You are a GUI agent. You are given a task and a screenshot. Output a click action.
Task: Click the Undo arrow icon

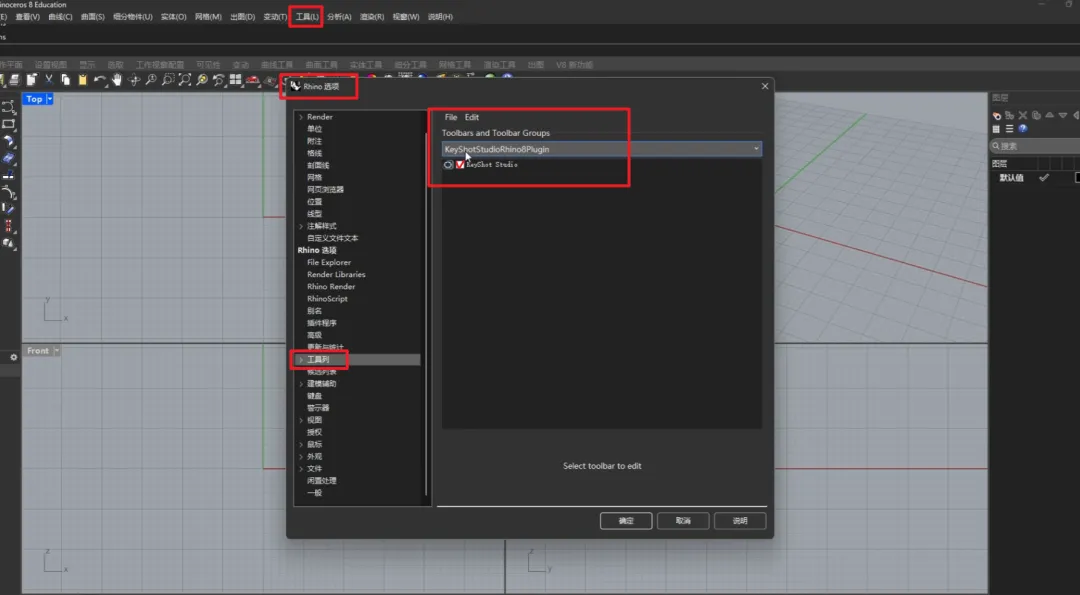coord(100,80)
